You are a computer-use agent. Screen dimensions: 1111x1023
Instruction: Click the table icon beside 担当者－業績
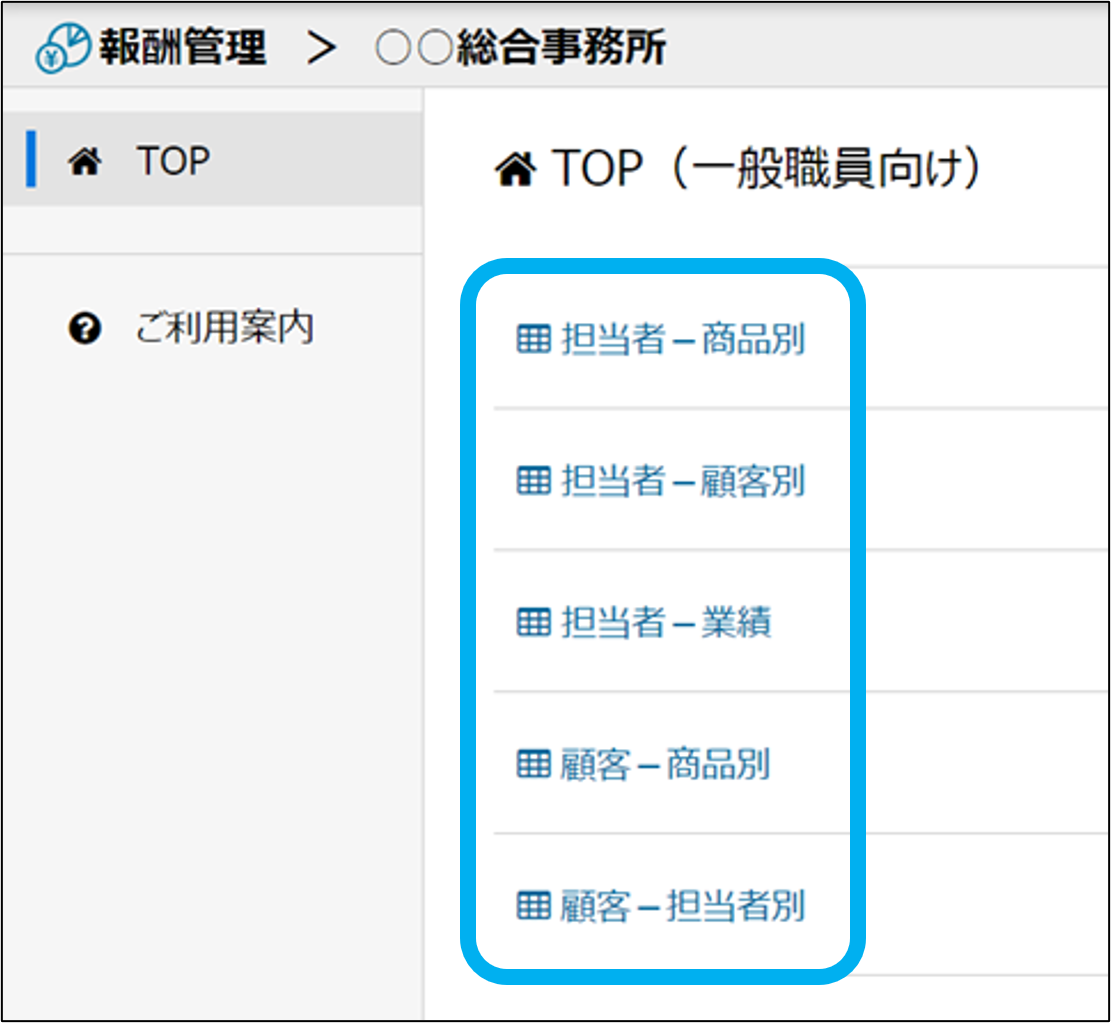(x=533, y=623)
